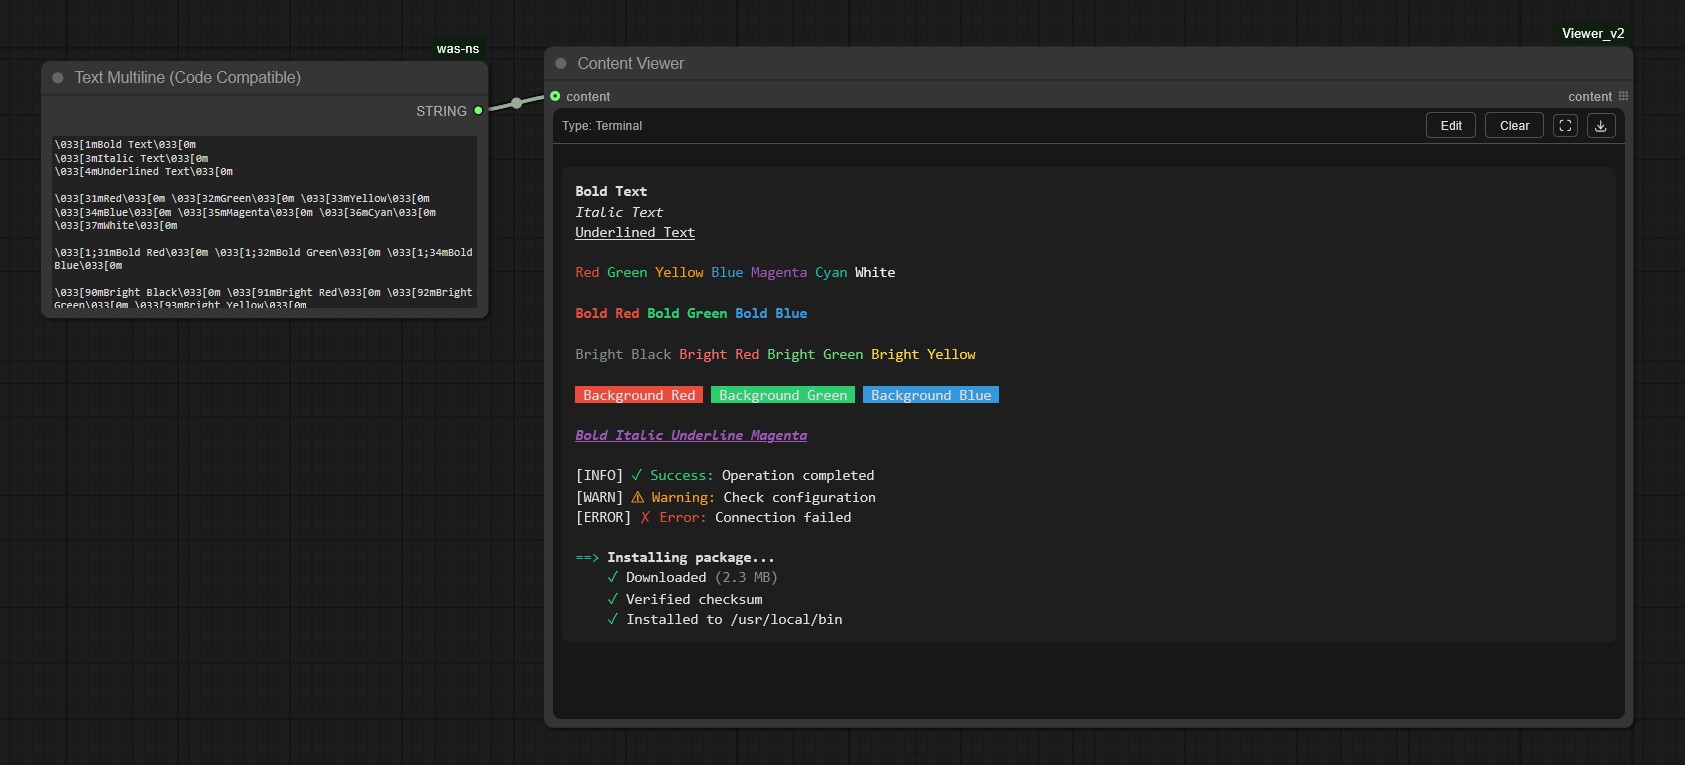Viewport: 1685px width, 765px height.
Task: Click the "Underlined Text" line
Action: (635, 232)
